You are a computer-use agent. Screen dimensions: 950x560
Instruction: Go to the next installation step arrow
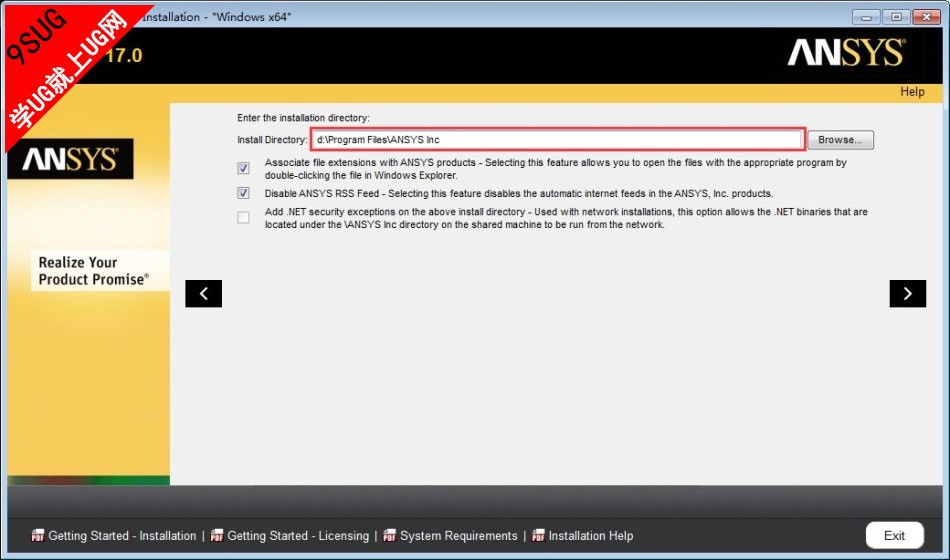click(907, 293)
